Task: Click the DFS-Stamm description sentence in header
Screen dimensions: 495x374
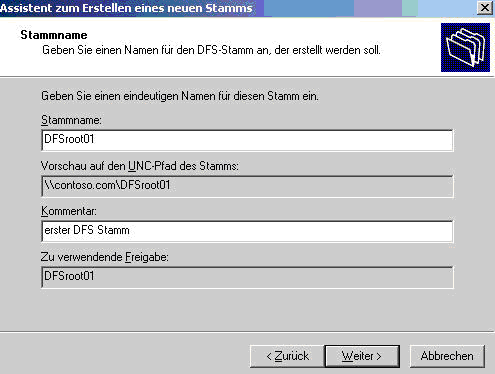Action: pyautogui.click(x=211, y=50)
